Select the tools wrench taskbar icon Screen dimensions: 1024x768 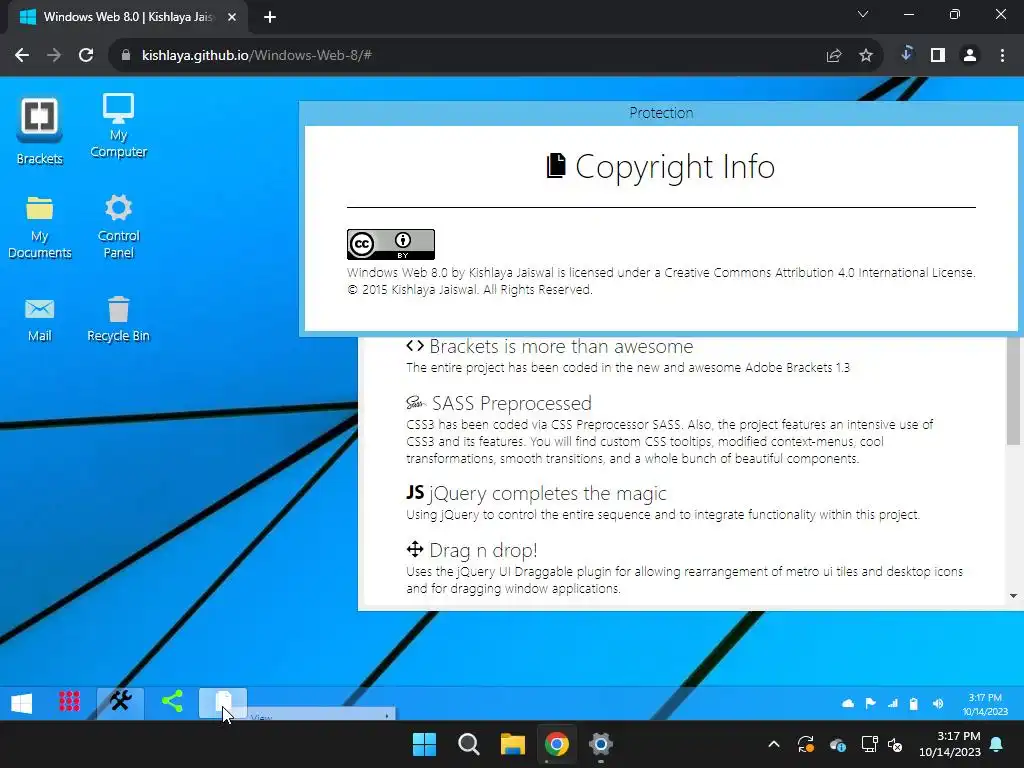[x=120, y=702]
